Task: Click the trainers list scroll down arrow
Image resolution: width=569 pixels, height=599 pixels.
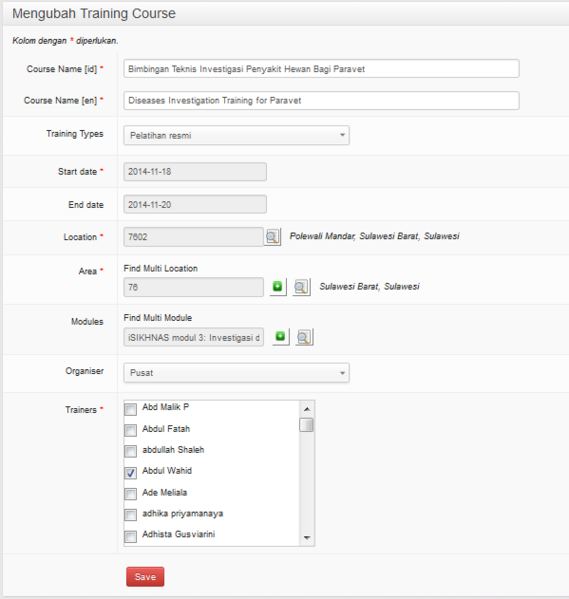Action: pyautogui.click(x=306, y=538)
